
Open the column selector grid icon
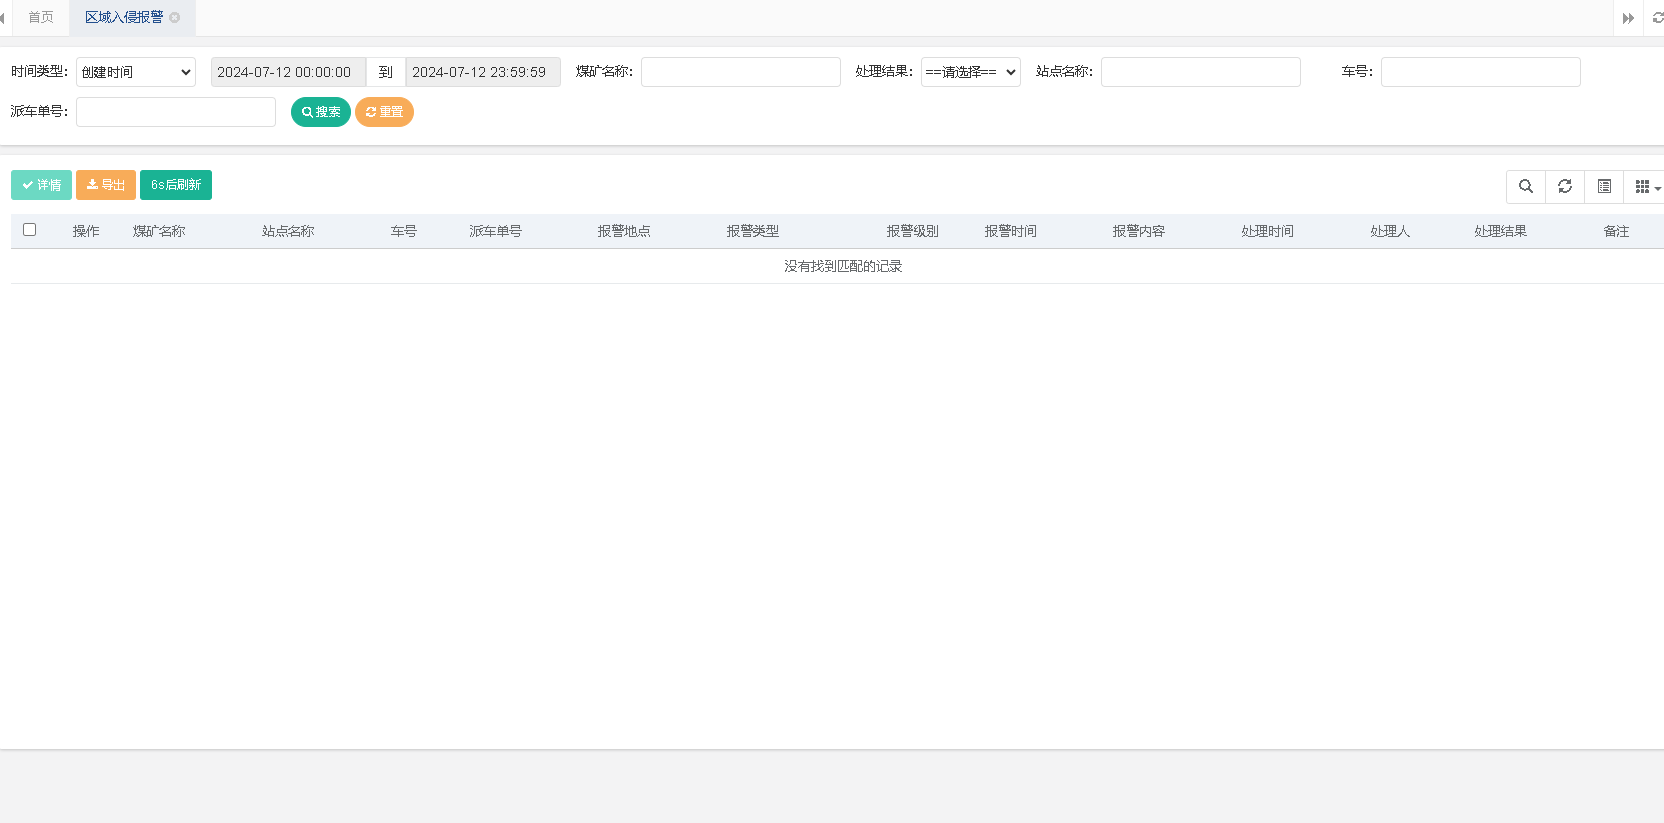pos(1643,186)
